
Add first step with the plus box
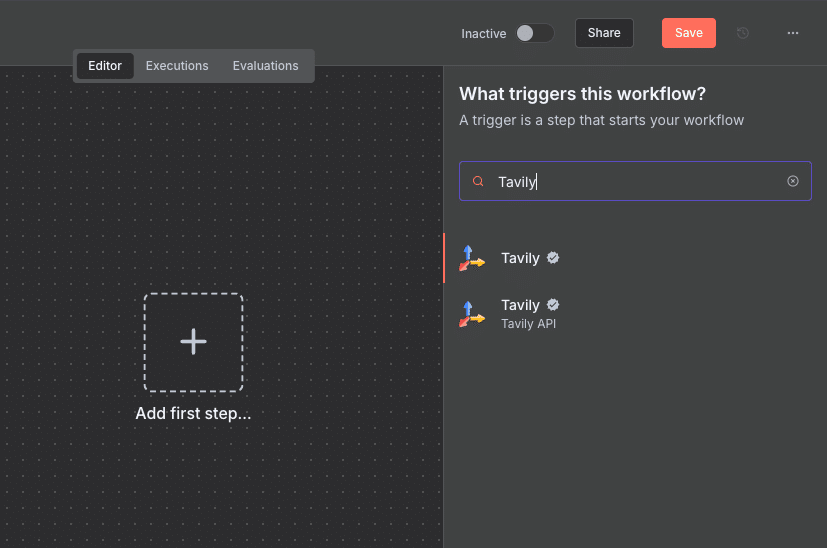[194, 342]
